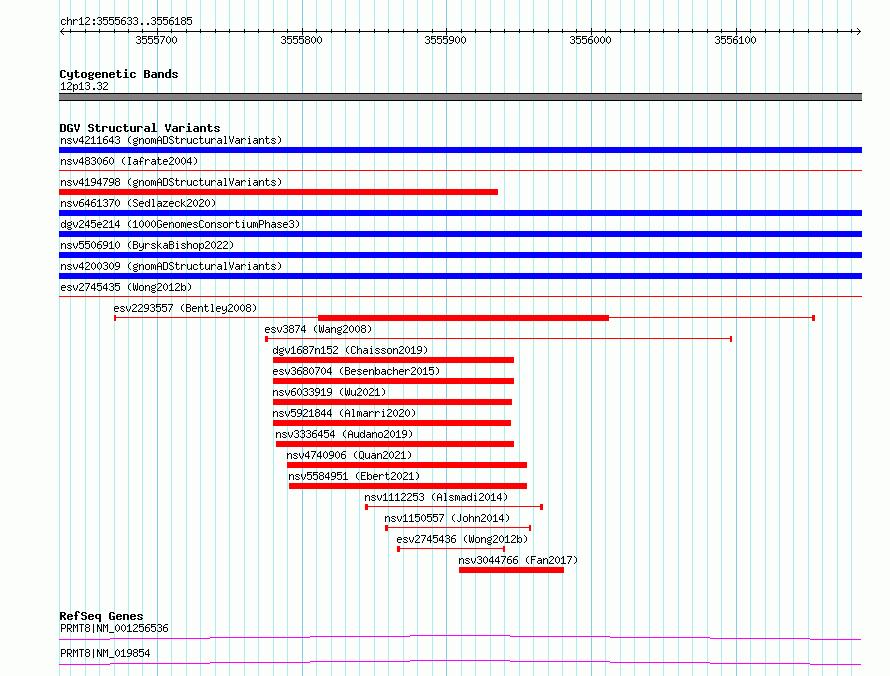Click the chr12:3555633..3556185 coordinates label
Screen dimensions: 890x676
(x=126, y=21)
